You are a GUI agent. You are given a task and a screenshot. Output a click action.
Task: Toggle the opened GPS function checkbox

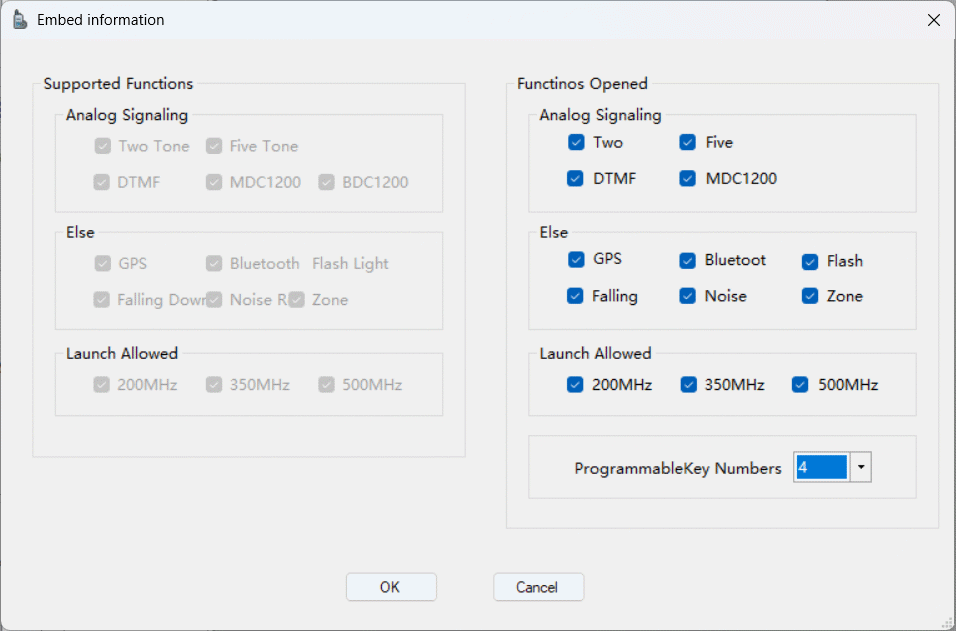pyautogui.click(x=576, y=260)
